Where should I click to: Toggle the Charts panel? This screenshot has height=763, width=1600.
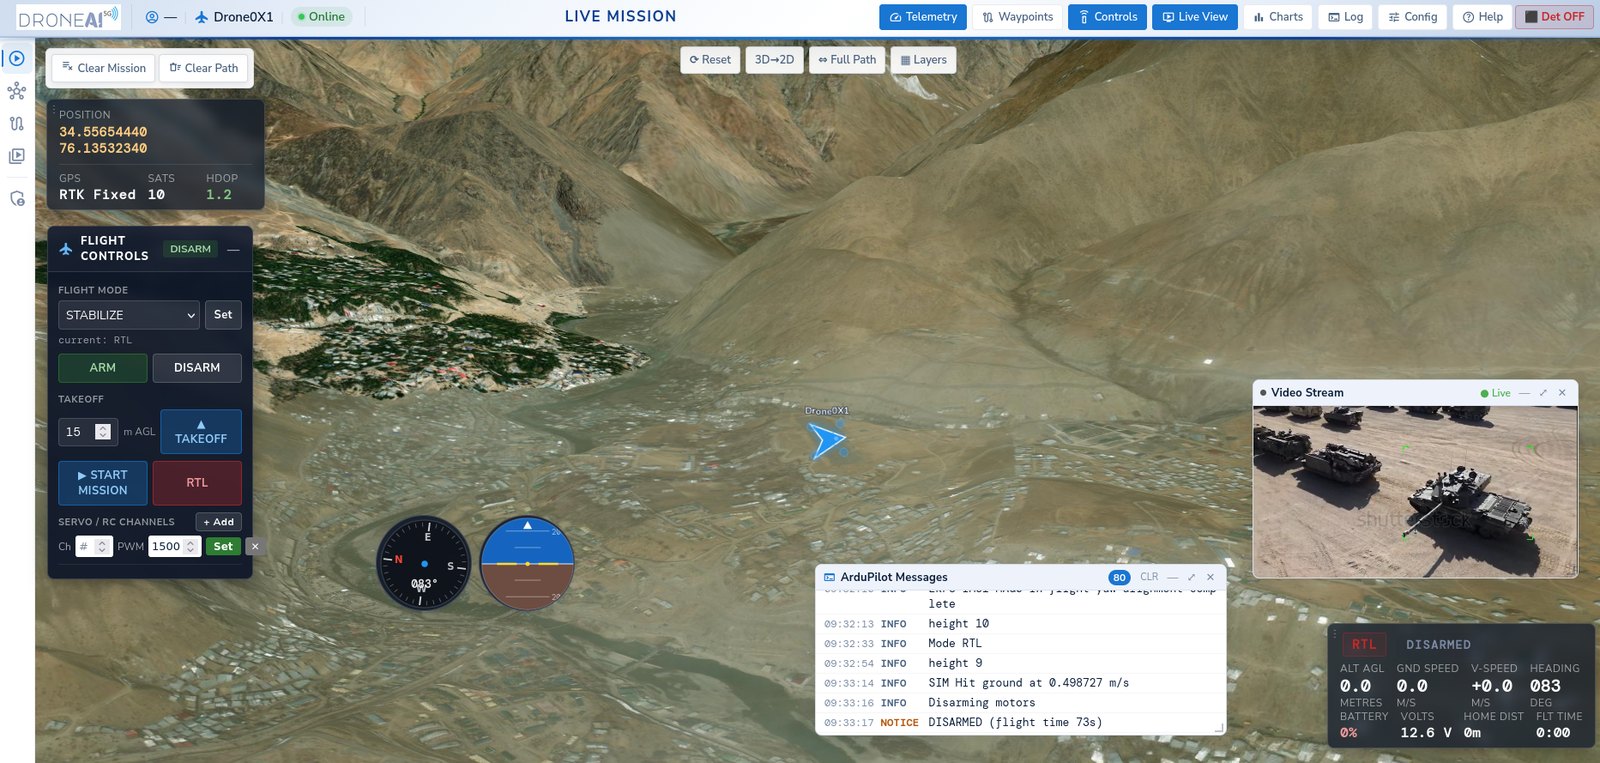1278,17
